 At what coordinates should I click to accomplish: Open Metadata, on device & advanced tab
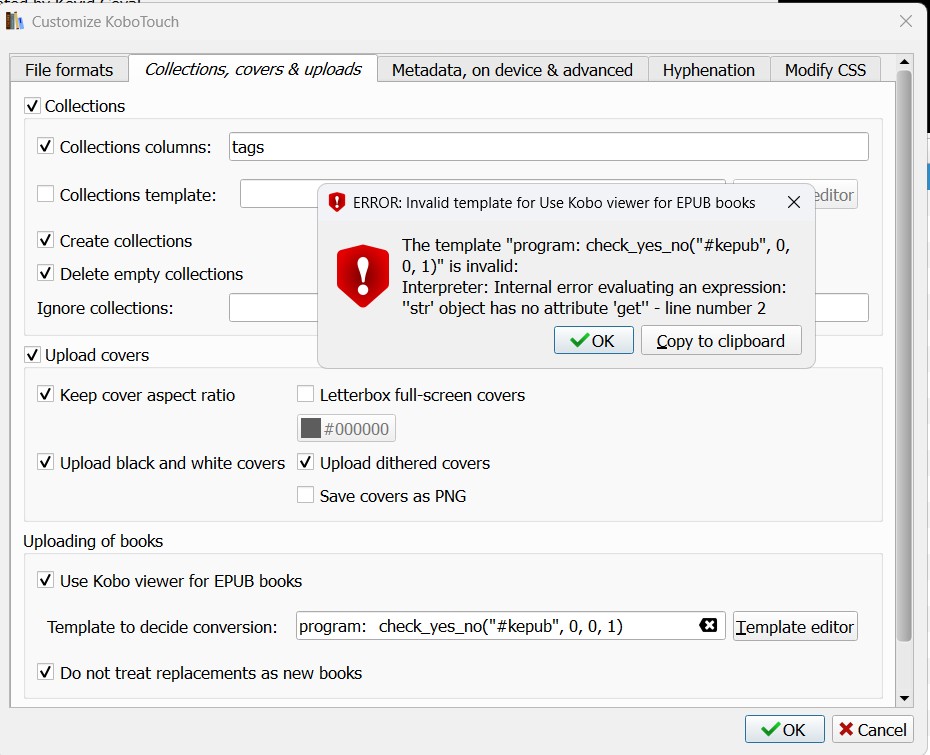[x=512, y=70]
